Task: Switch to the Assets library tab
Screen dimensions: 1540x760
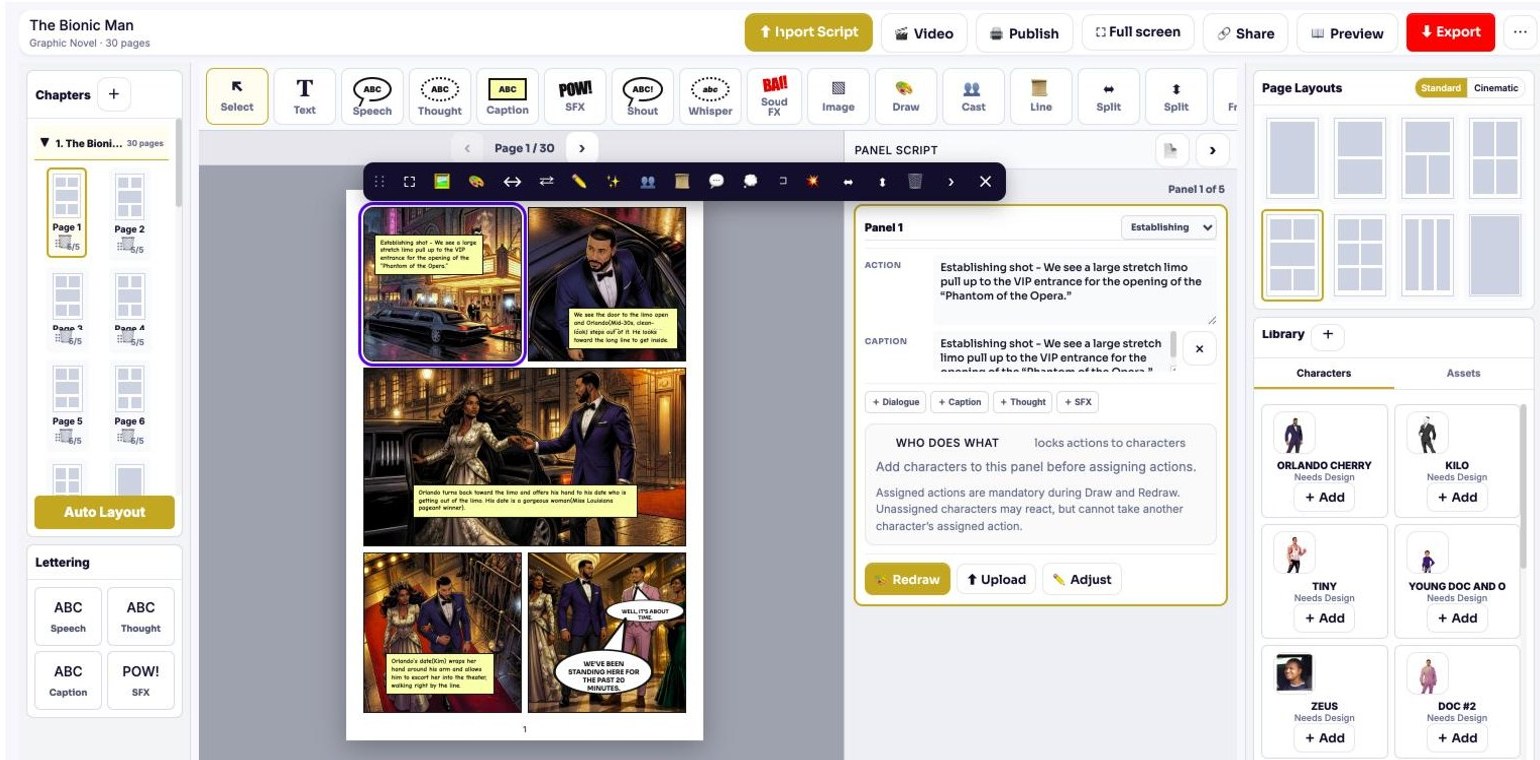Action: coord(1463,373)
